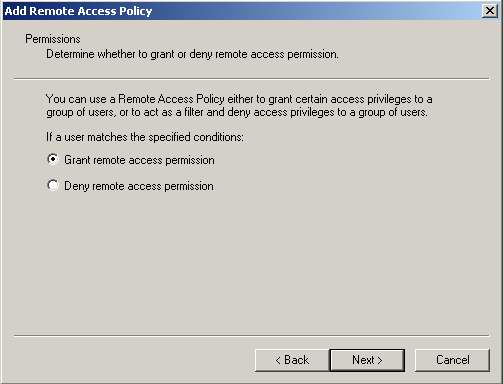
Task: Click the separator line below the header
Action: 252,79
